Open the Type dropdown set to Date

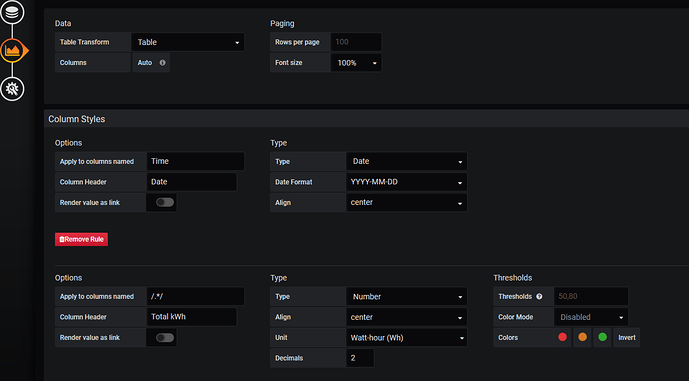click(406, 161)
